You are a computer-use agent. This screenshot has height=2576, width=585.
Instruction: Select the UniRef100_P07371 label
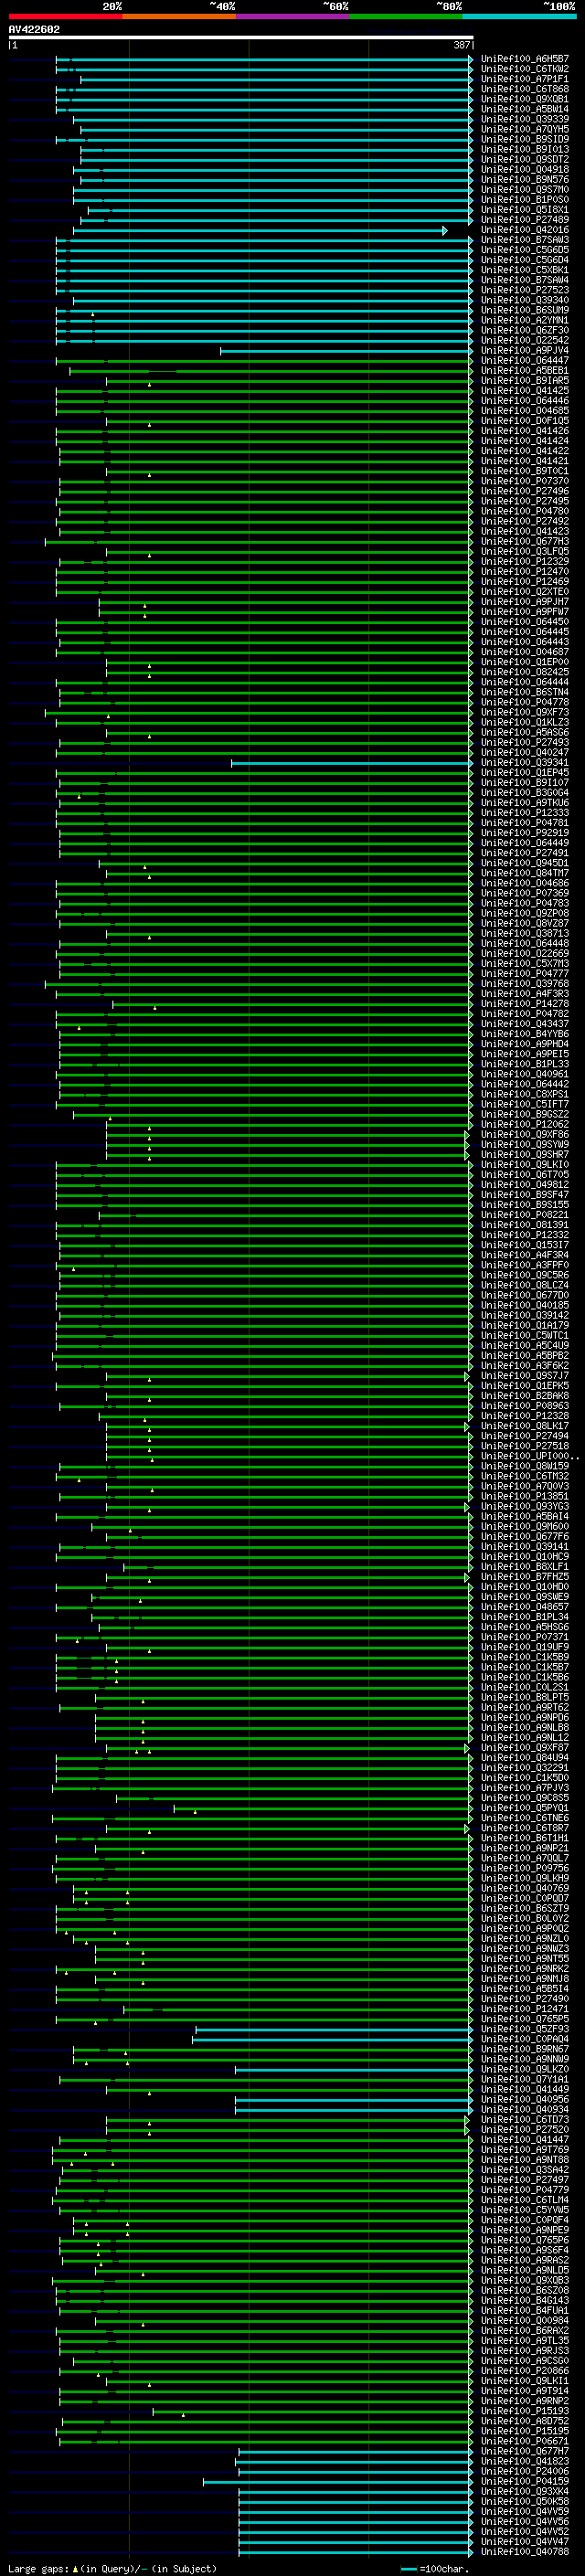tap(525, 1637)
